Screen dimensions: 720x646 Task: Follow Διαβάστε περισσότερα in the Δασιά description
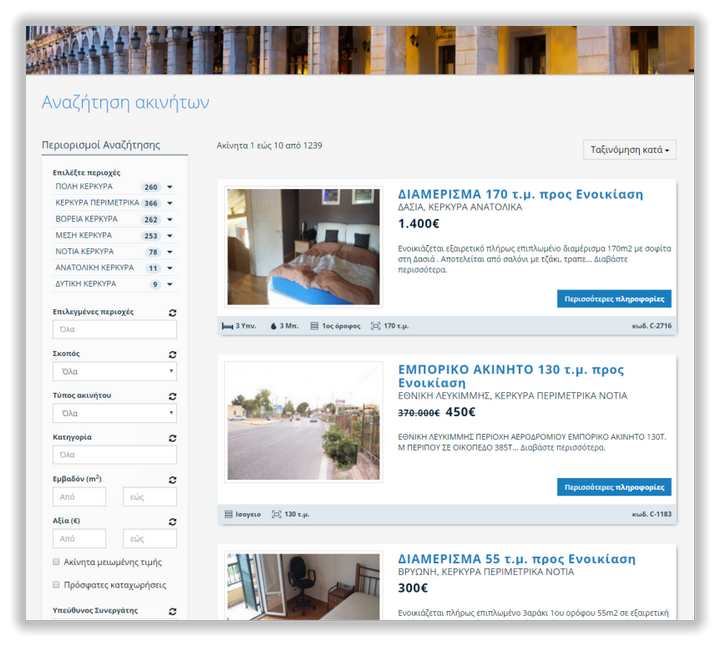pyautogui.click(x=611, y=259)
